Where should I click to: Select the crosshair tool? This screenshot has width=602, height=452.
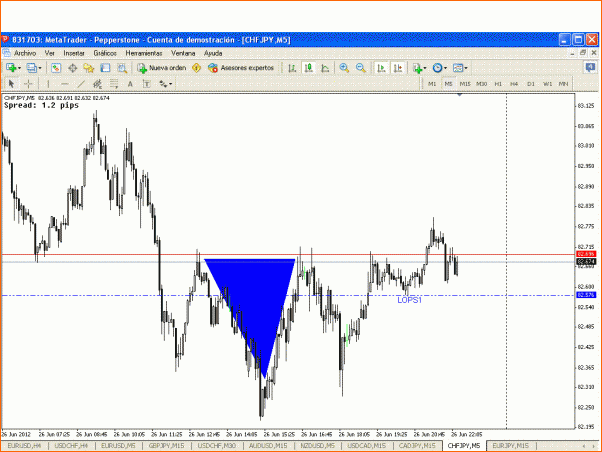click(28, 84)
